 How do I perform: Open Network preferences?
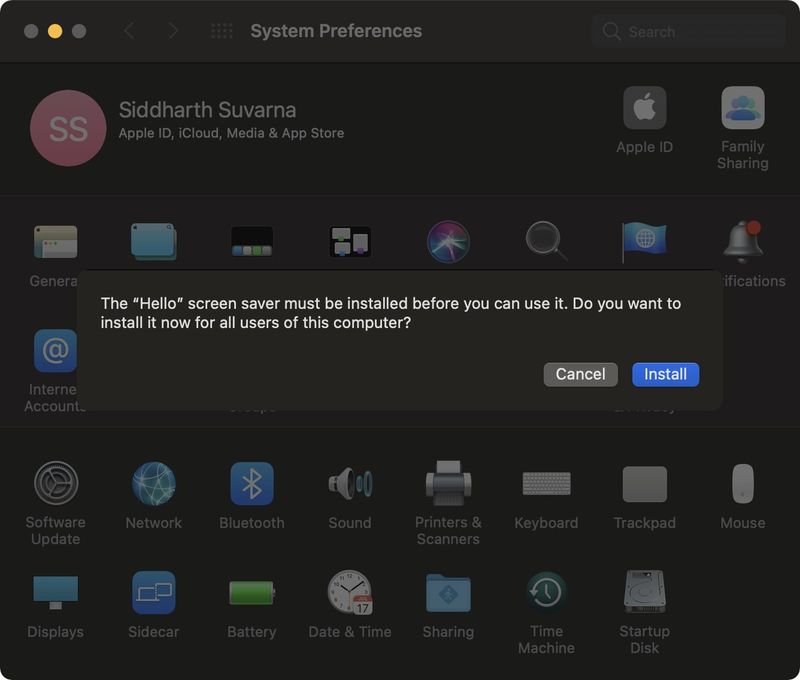(x=154, y=483)
